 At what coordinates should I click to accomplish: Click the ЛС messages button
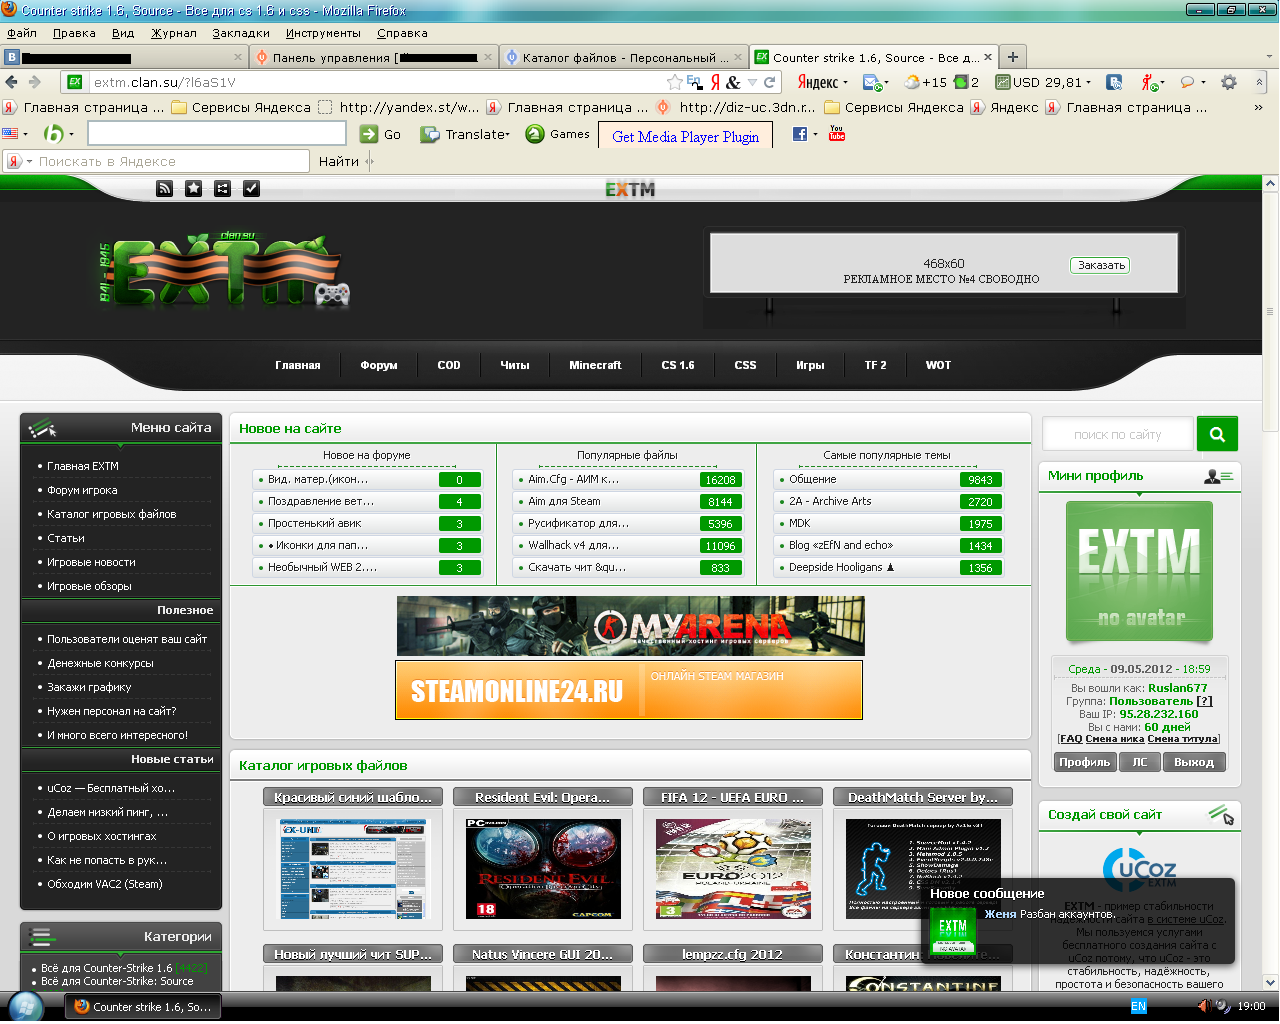click(x=1140, y=762)
